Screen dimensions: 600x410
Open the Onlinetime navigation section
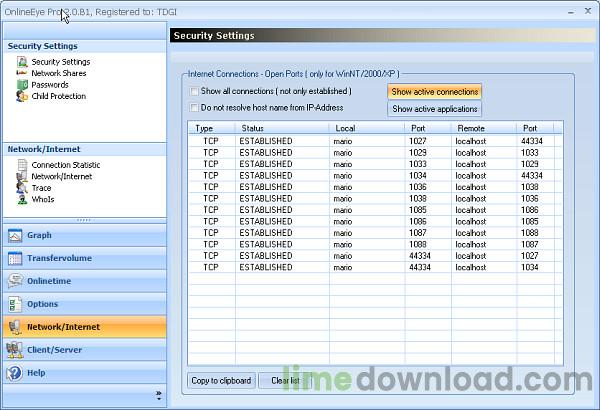(x=85, y=281)
